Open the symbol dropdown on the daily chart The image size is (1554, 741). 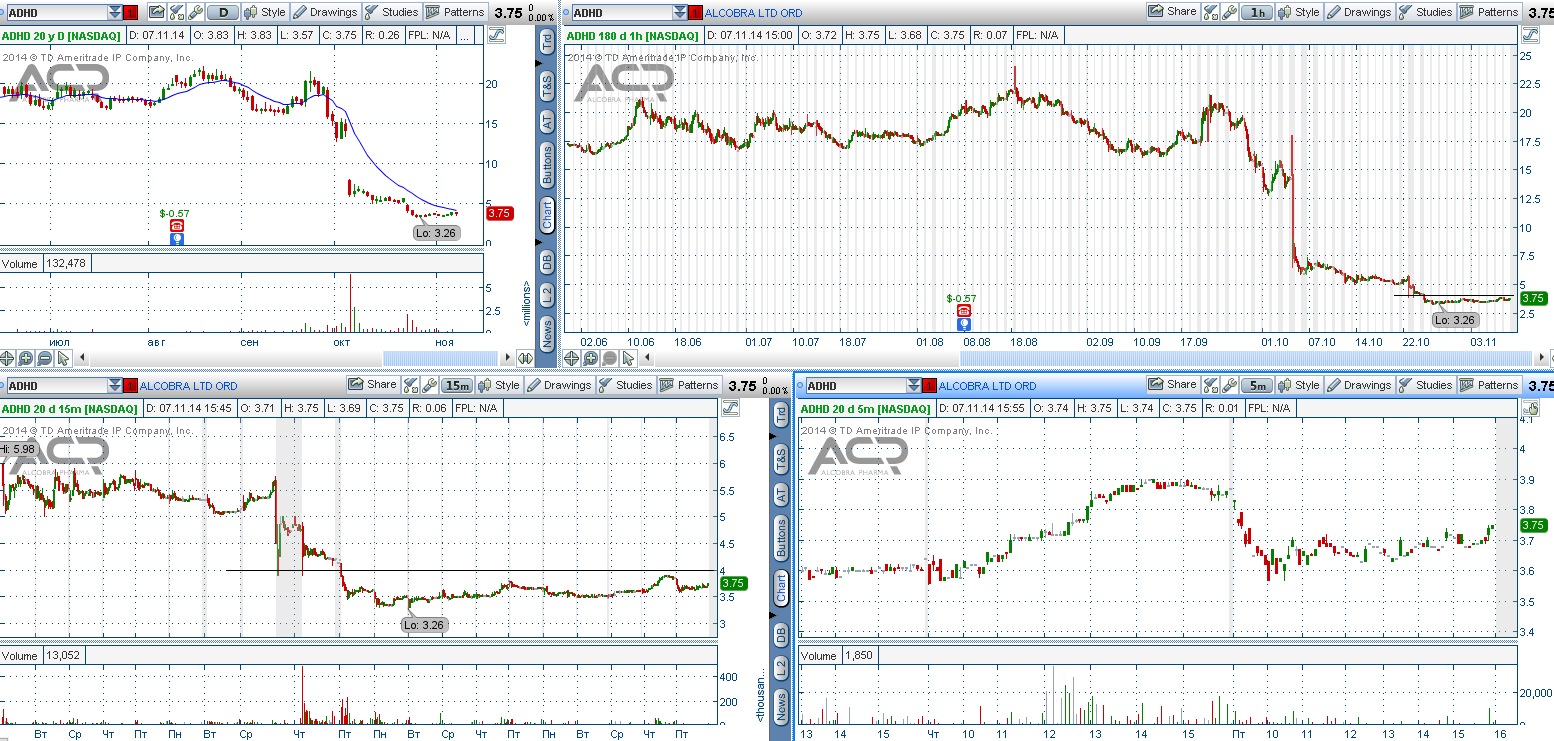pyautogui.click(x=115, y=13)
